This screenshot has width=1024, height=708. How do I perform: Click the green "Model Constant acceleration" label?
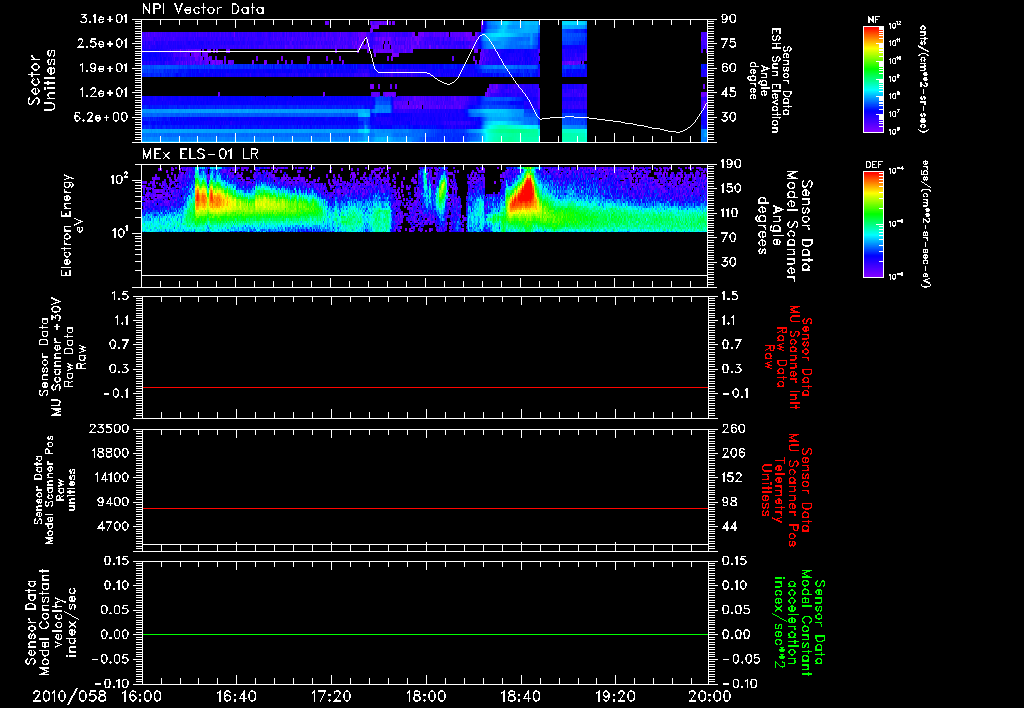click(x=798, y=622)
